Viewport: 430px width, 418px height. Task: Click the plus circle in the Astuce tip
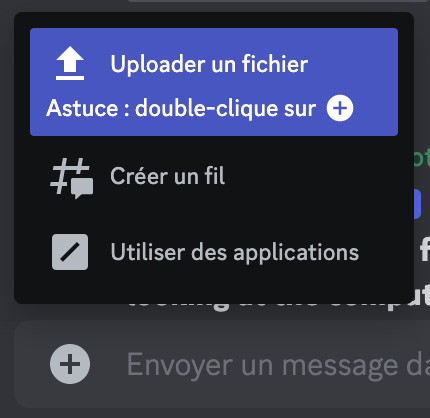tap(340, 108)
